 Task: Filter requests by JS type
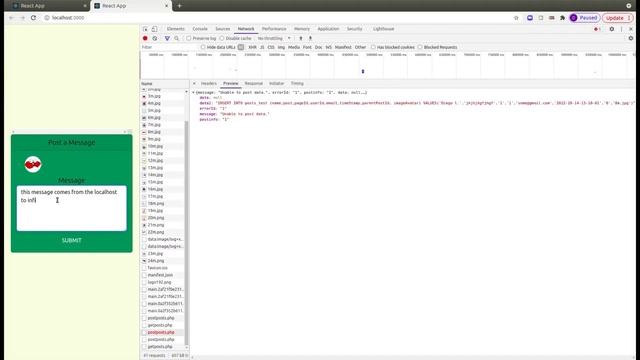pyautogui.click(x=262, y=47)
